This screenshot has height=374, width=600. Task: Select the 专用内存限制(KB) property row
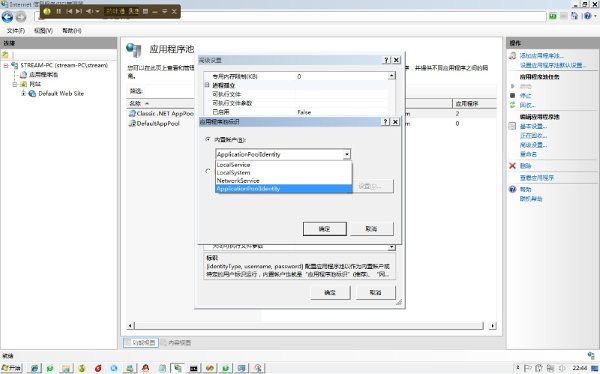[x=295, y=76]
